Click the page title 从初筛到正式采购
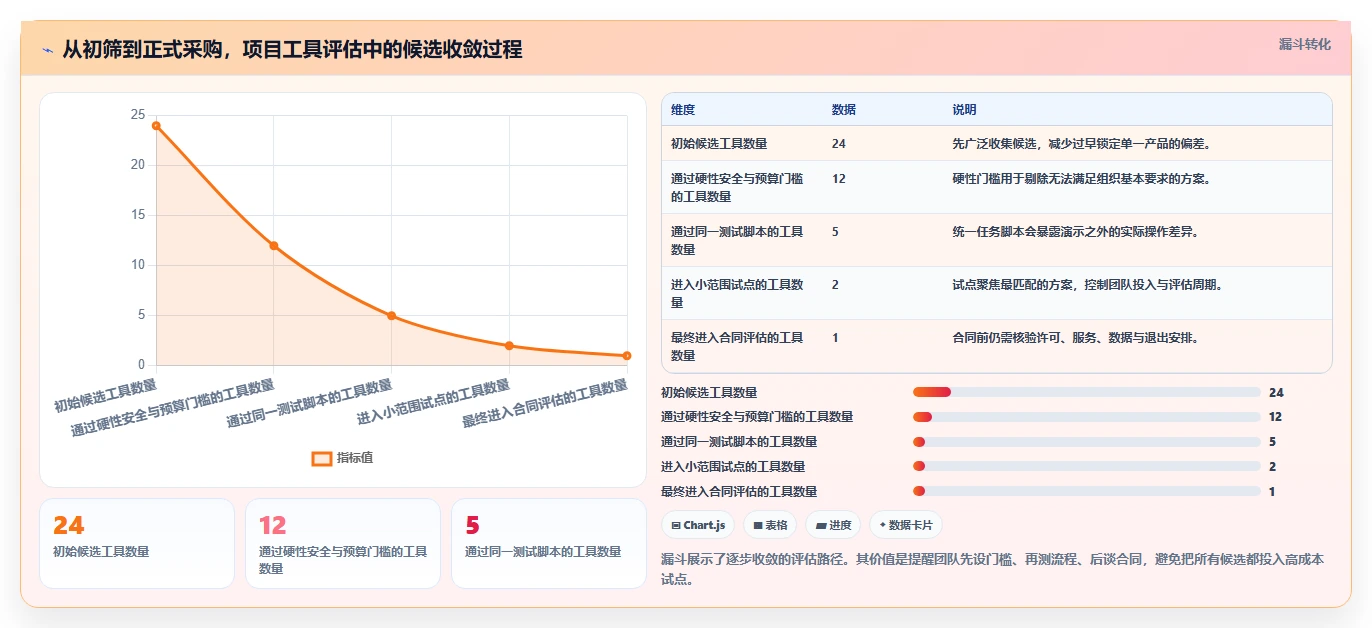 click(292, 49)
